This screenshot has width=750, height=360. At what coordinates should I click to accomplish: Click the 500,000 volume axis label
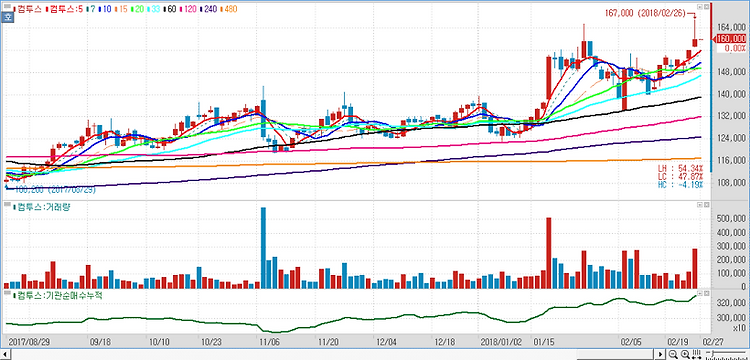click(731, 219)
